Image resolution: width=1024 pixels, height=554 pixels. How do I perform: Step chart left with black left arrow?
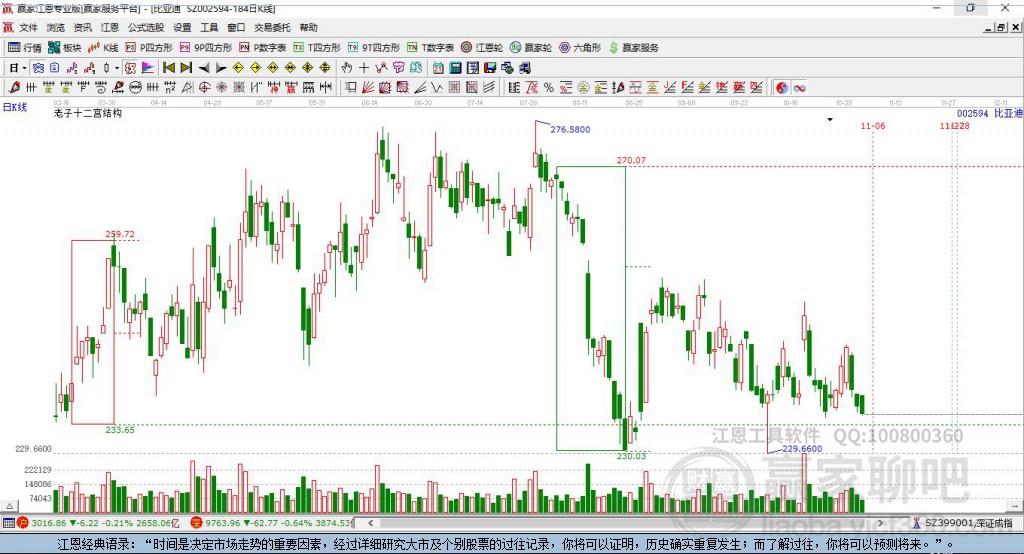(x=204, y=68)
